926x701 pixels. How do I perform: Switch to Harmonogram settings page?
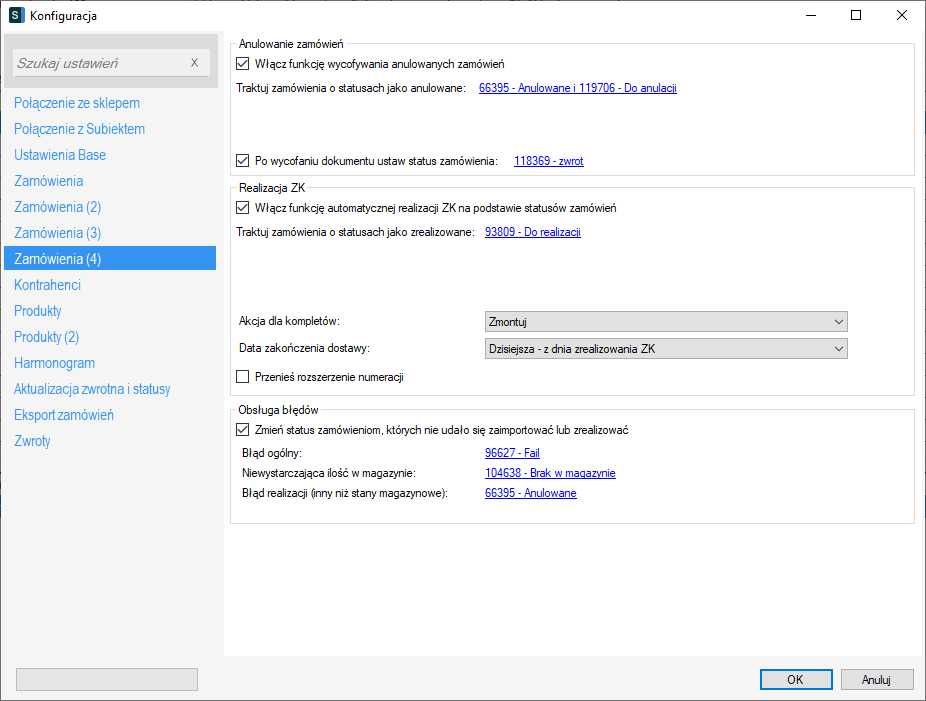tap(55, 363)
